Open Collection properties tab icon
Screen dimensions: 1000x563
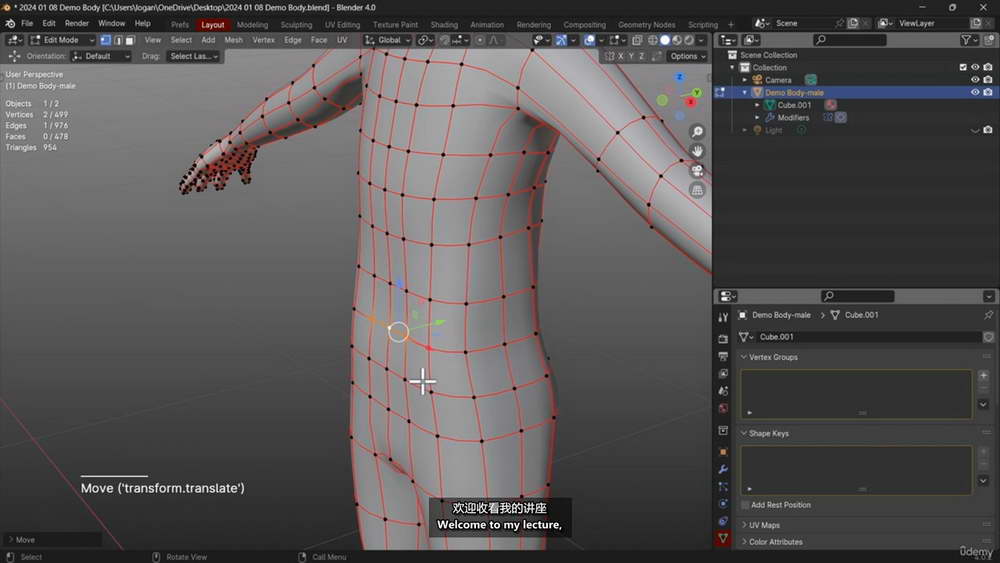723,430
